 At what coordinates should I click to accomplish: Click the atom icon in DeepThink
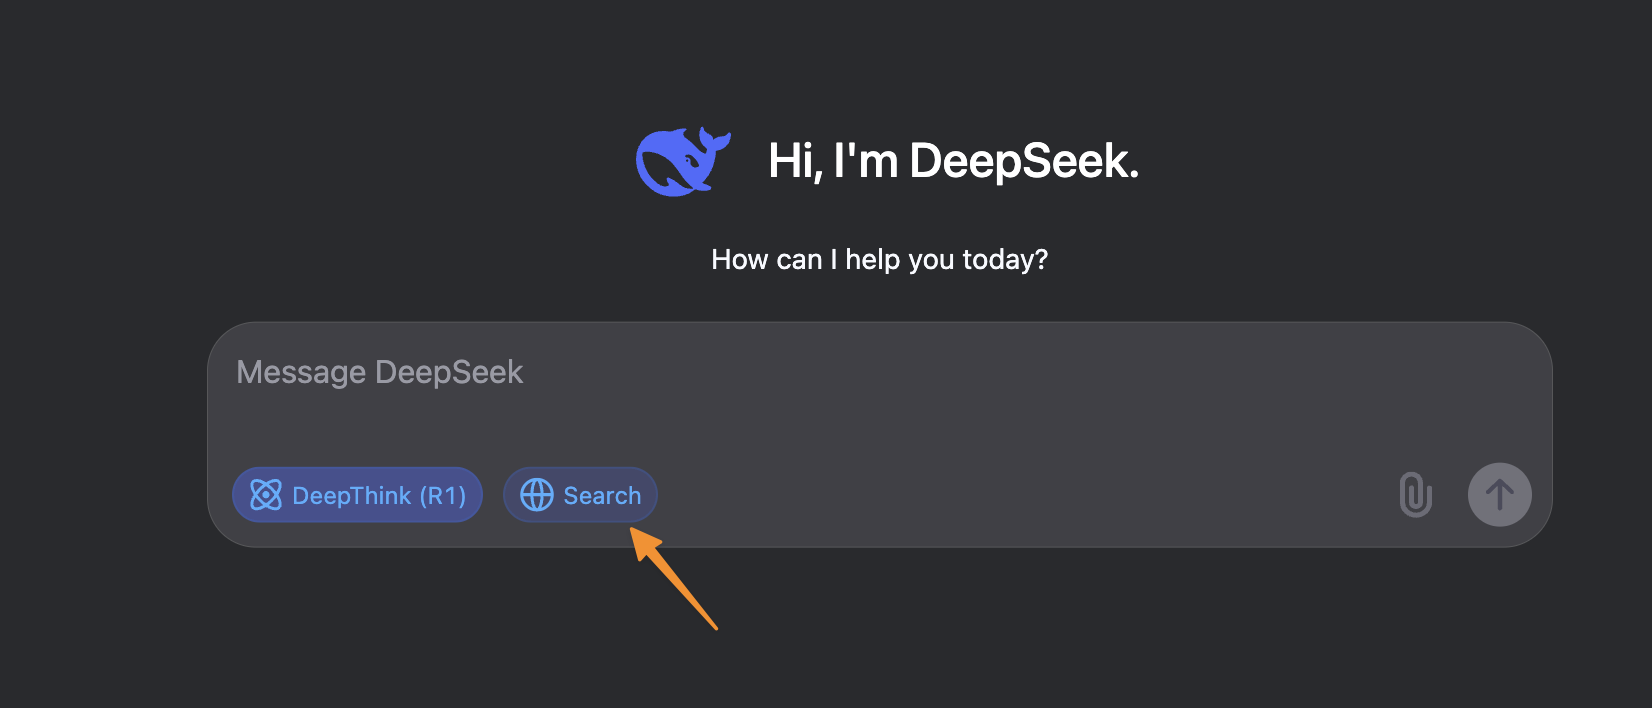[x=266, y=495]
